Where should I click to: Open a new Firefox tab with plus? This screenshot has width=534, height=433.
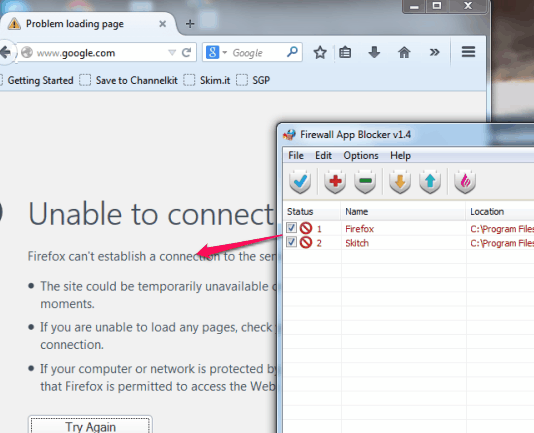tap(190, 24)
